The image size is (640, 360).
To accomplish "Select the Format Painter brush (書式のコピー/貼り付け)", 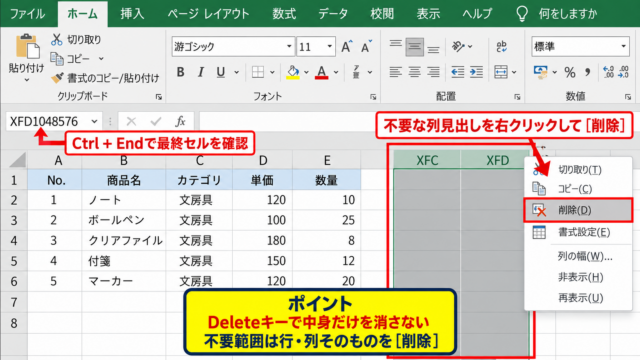I will 58,78.
